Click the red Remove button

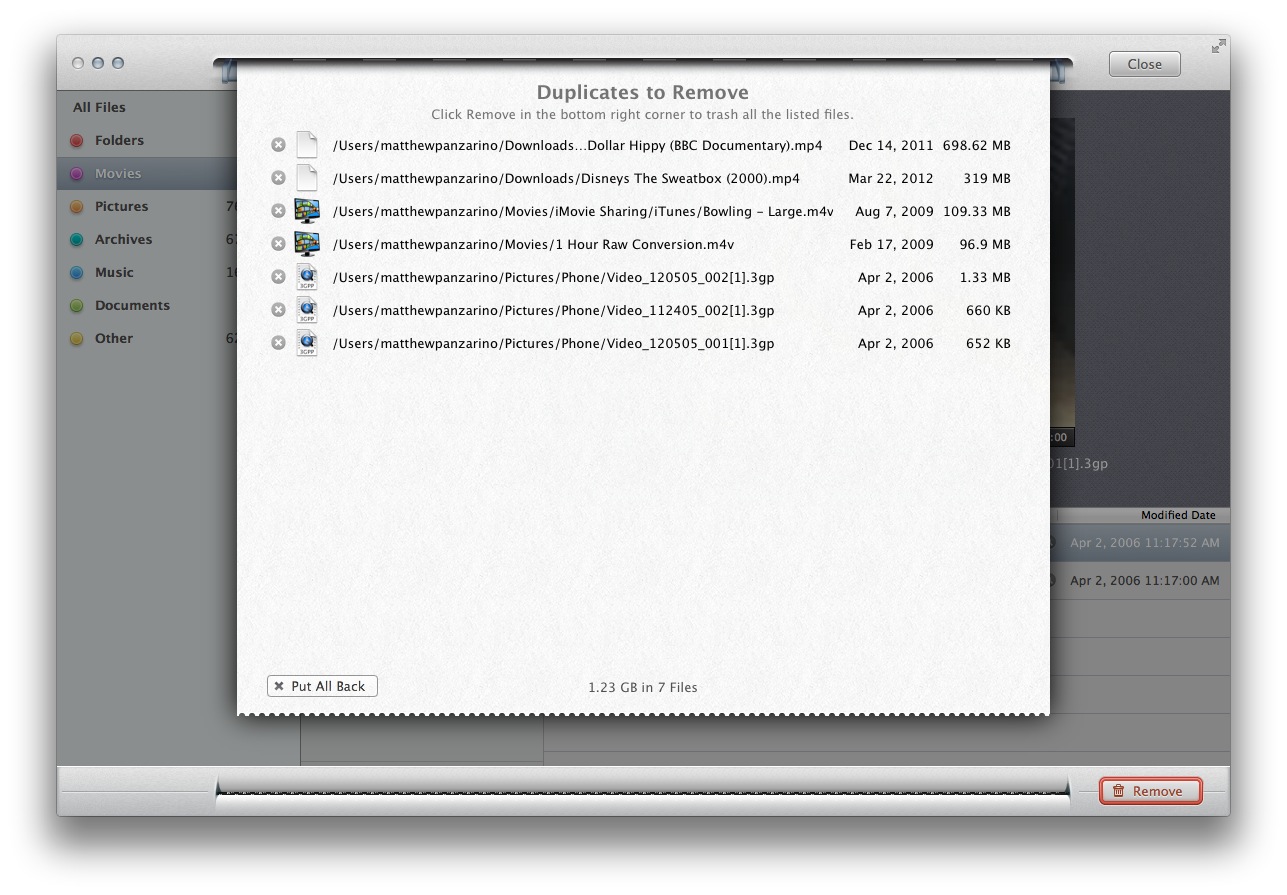(1150, 791)
